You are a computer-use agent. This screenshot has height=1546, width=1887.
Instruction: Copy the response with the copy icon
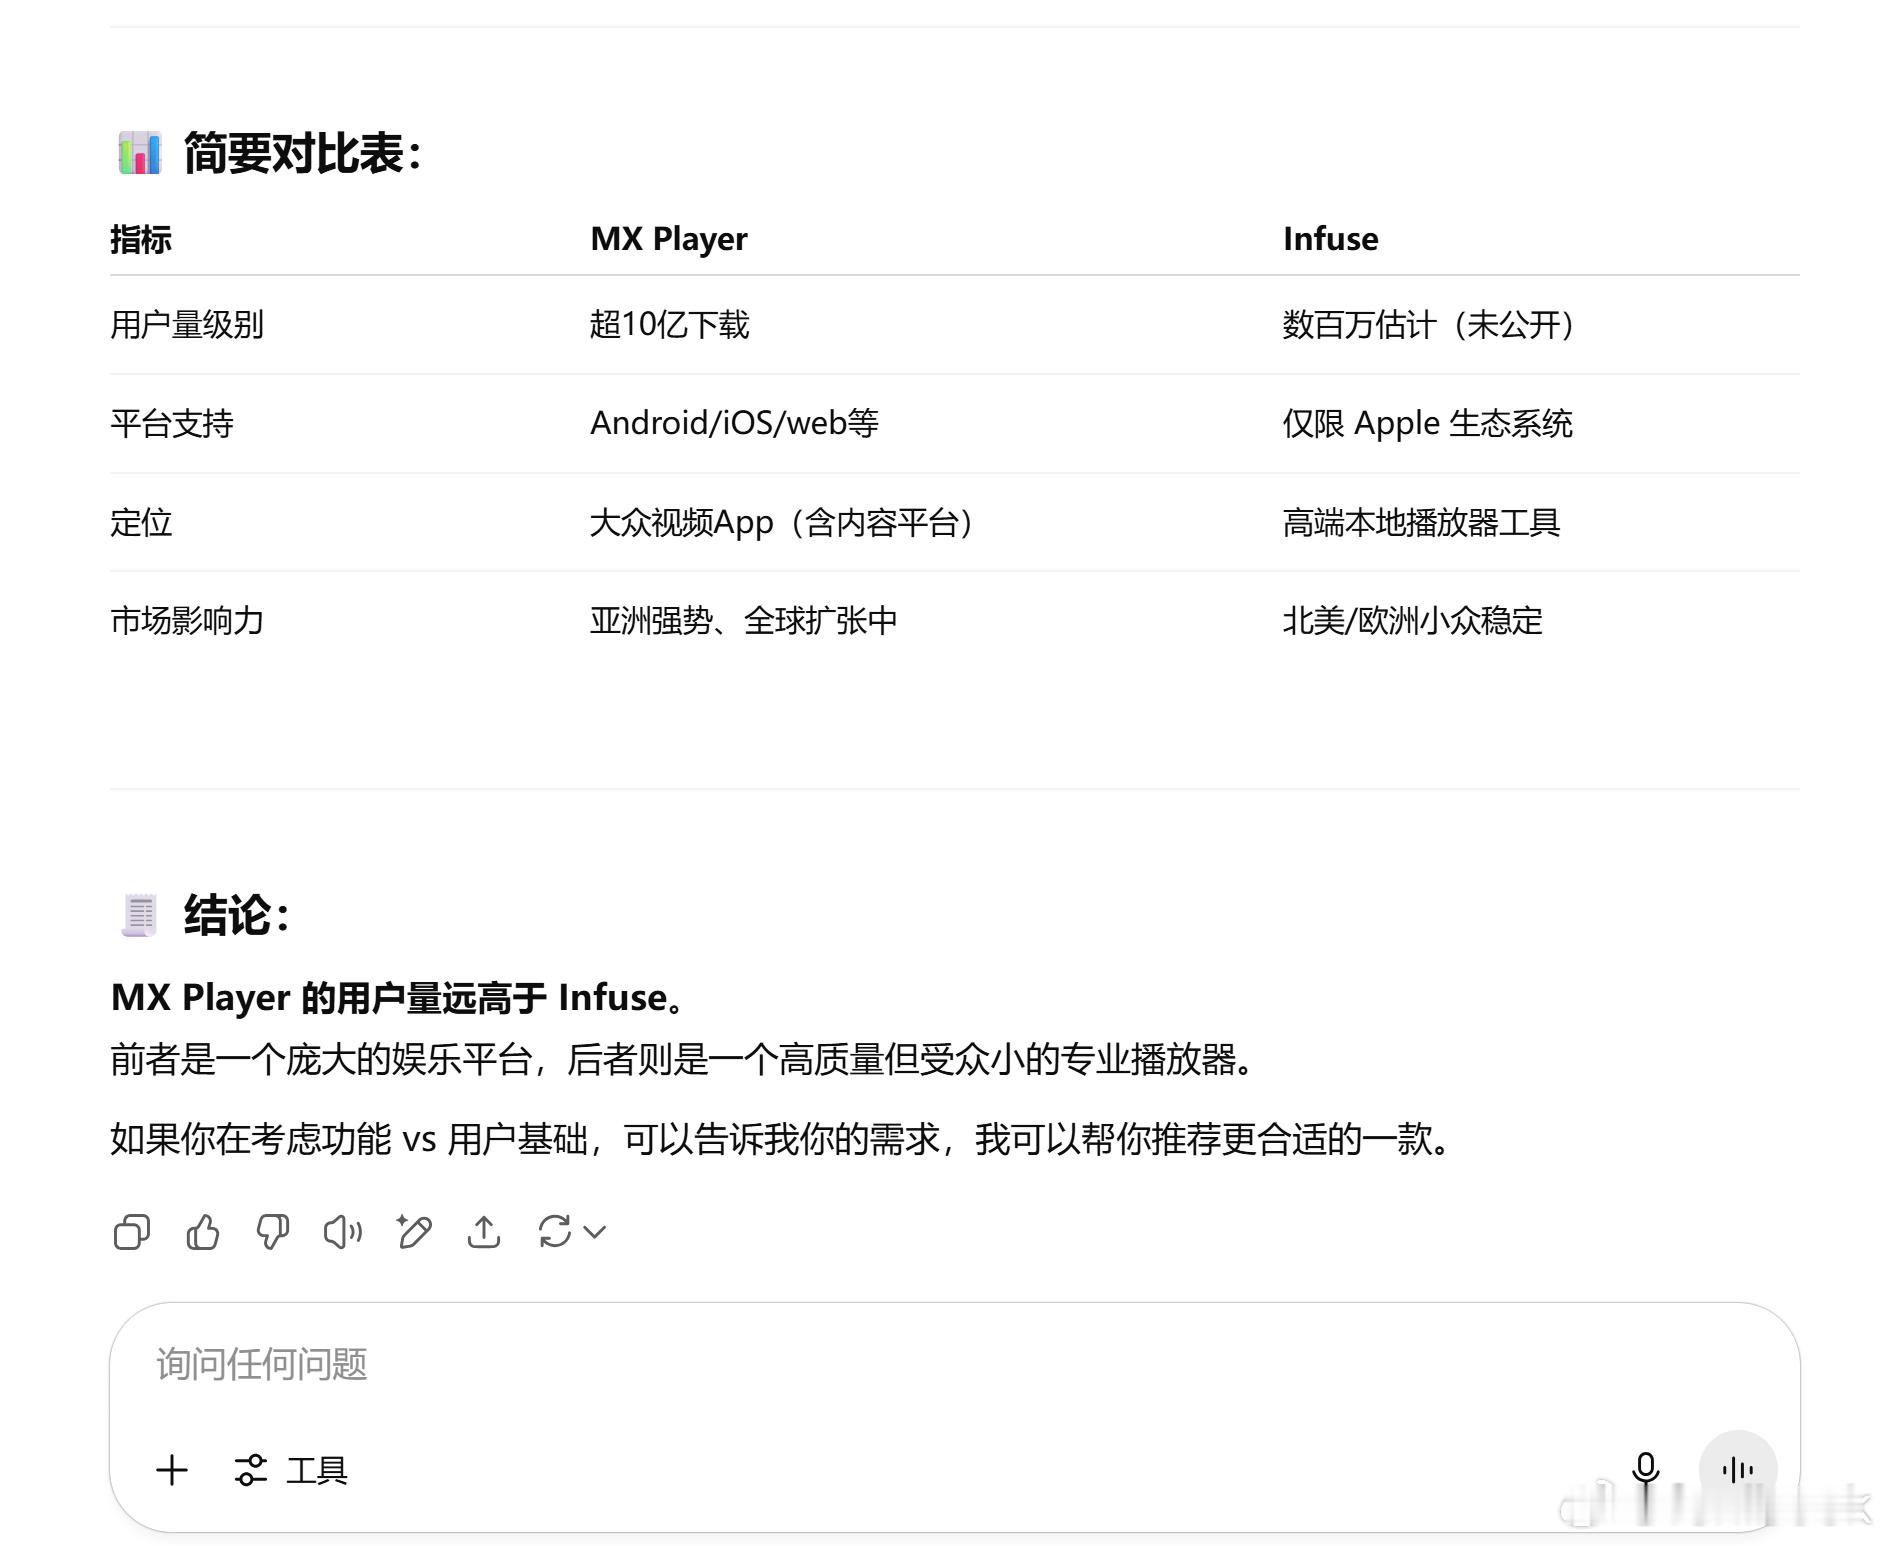[x=132, y=1232]
